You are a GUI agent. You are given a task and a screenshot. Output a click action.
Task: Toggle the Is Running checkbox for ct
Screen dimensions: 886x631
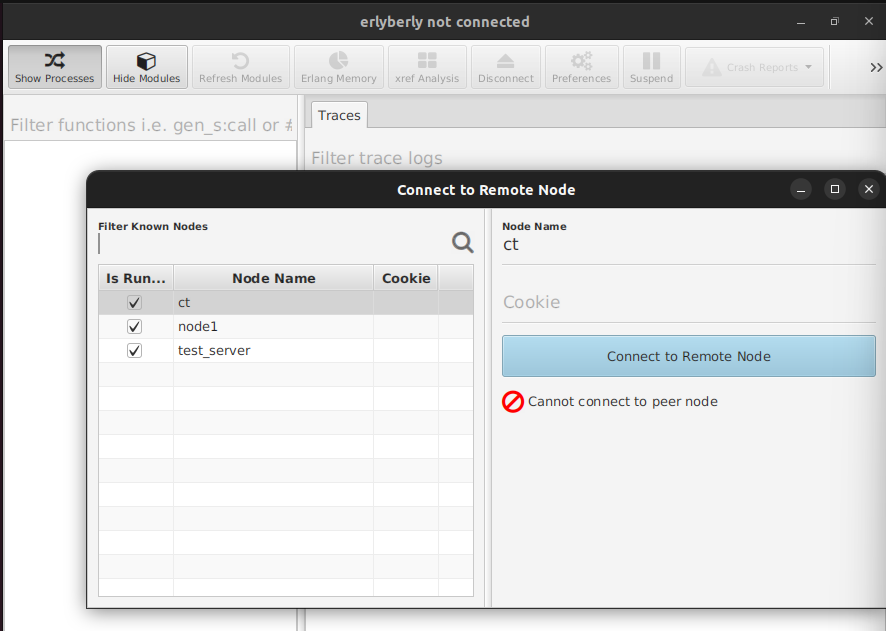[134, 303]
